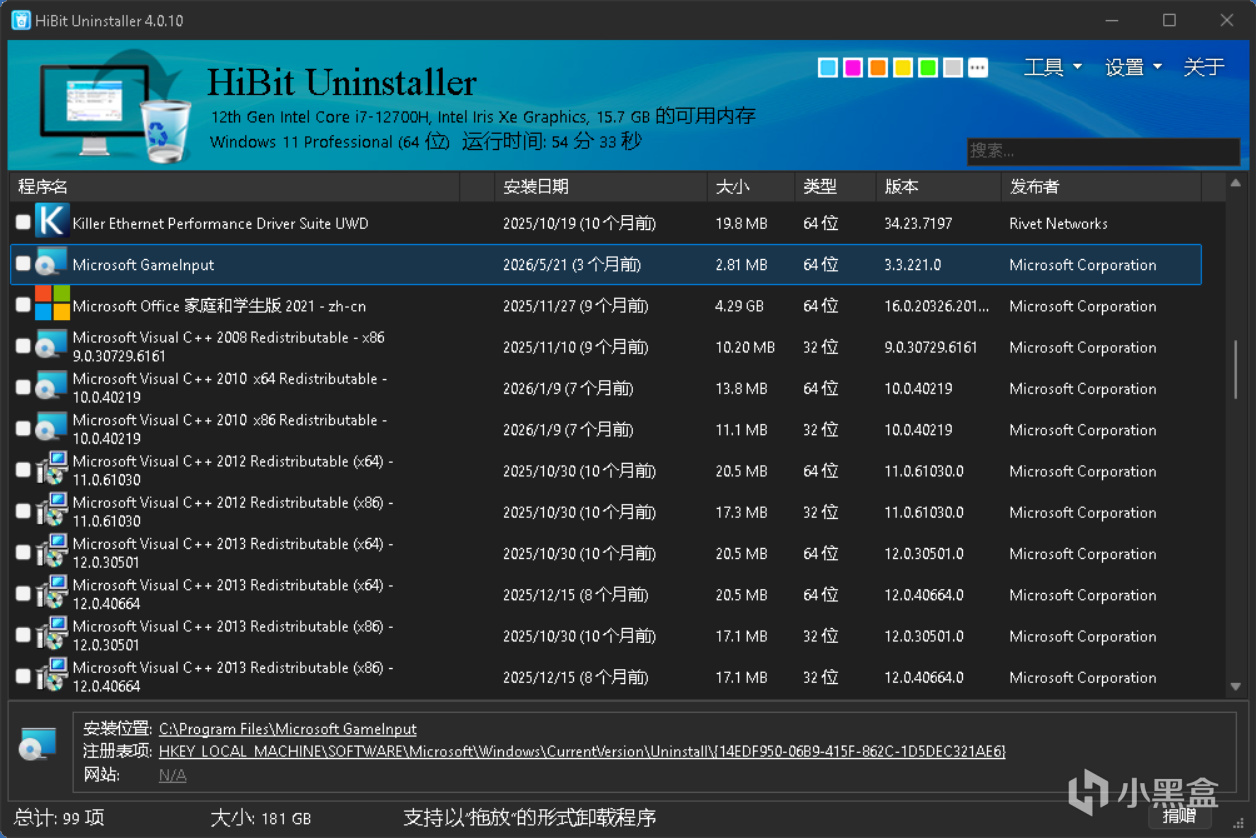The height and width of the screenshot is (838, 1256).
Task: Click the list scrollbar down arrow
Action: tap(1236, 686)
